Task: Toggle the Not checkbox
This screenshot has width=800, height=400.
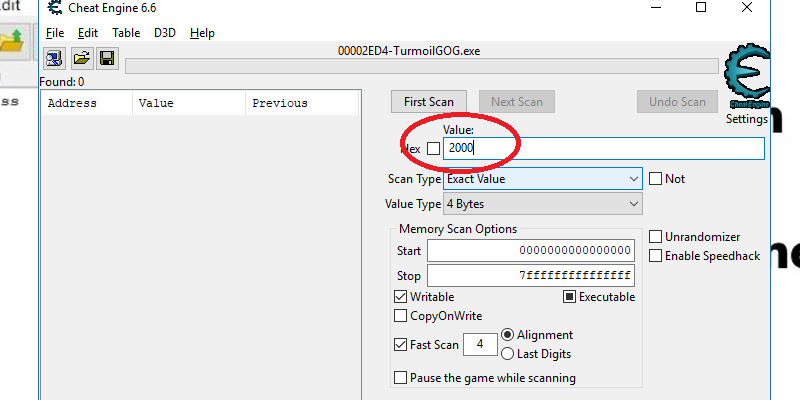Action: (656, 179)
